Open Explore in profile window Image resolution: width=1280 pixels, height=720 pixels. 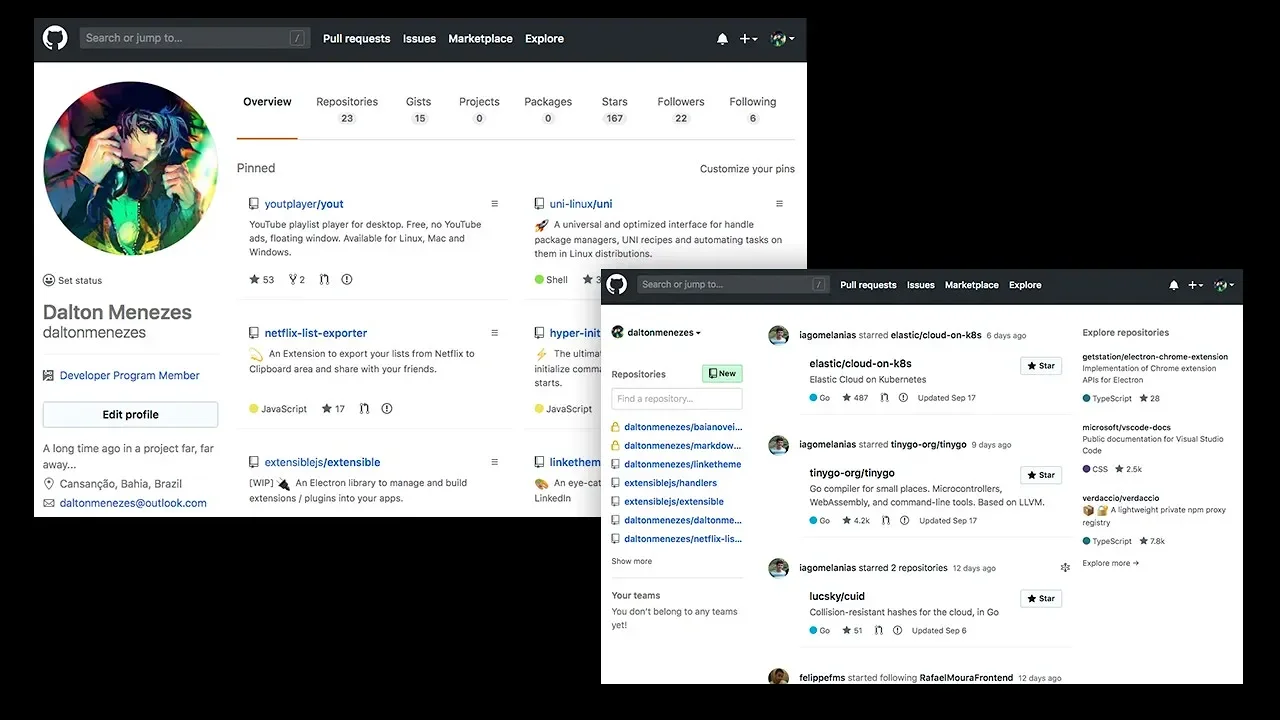click(544, 39)
